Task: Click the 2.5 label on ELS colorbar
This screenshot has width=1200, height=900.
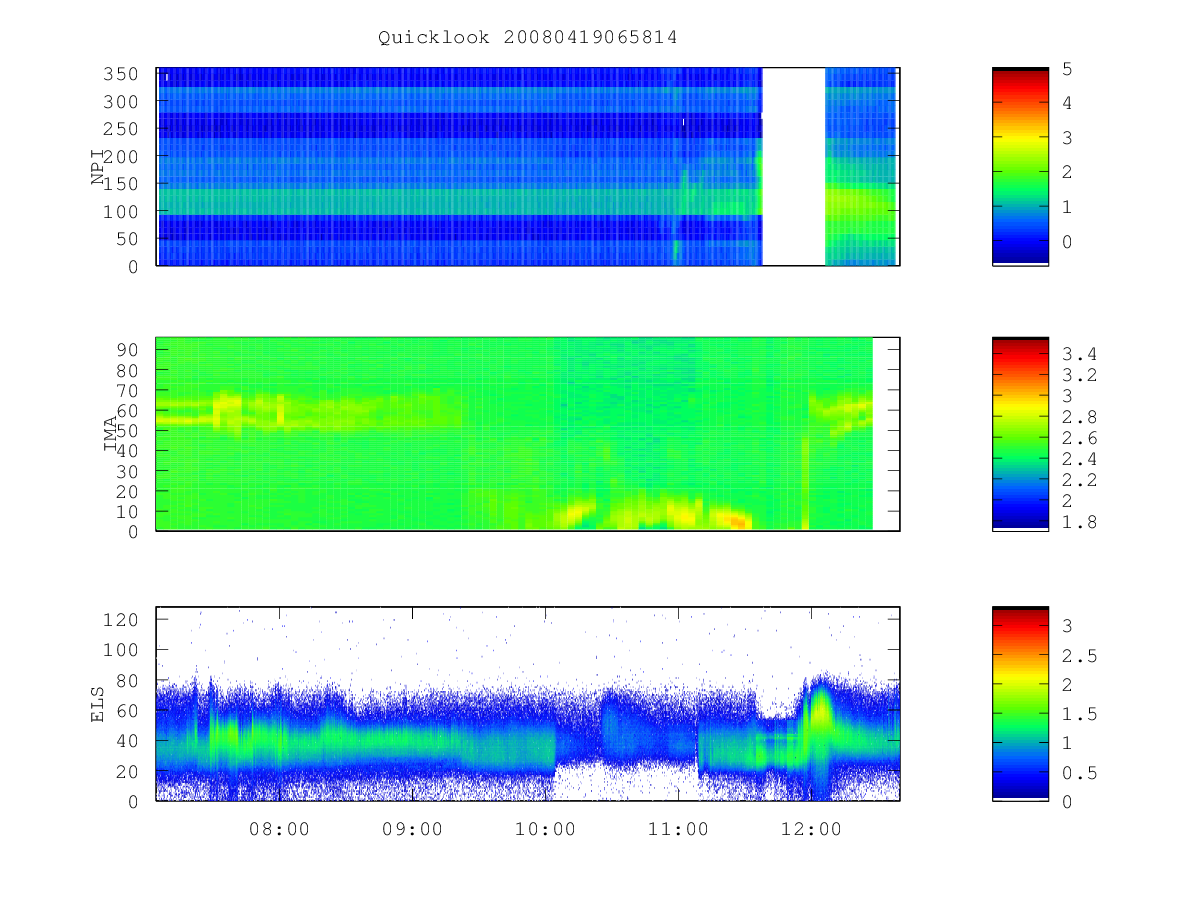Action: click(1079, 656)
